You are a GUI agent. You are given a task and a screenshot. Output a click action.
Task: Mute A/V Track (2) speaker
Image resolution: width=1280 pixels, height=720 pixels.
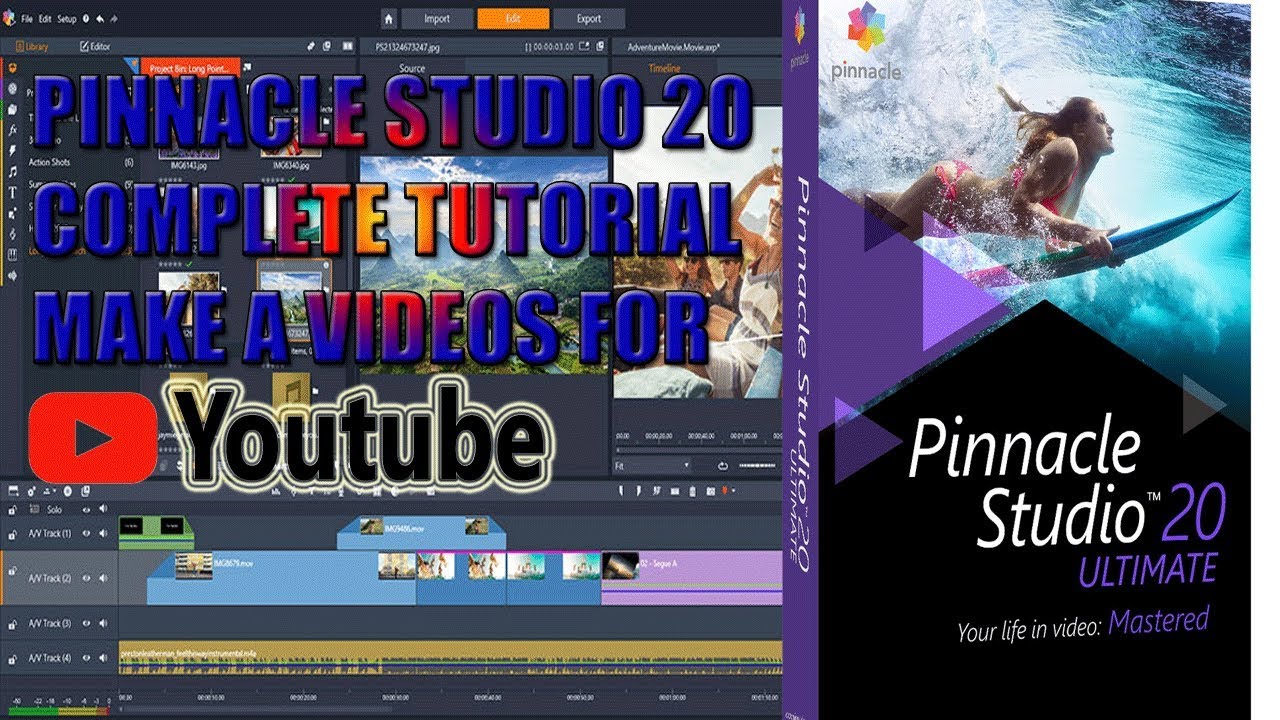(x=103, y=578)
